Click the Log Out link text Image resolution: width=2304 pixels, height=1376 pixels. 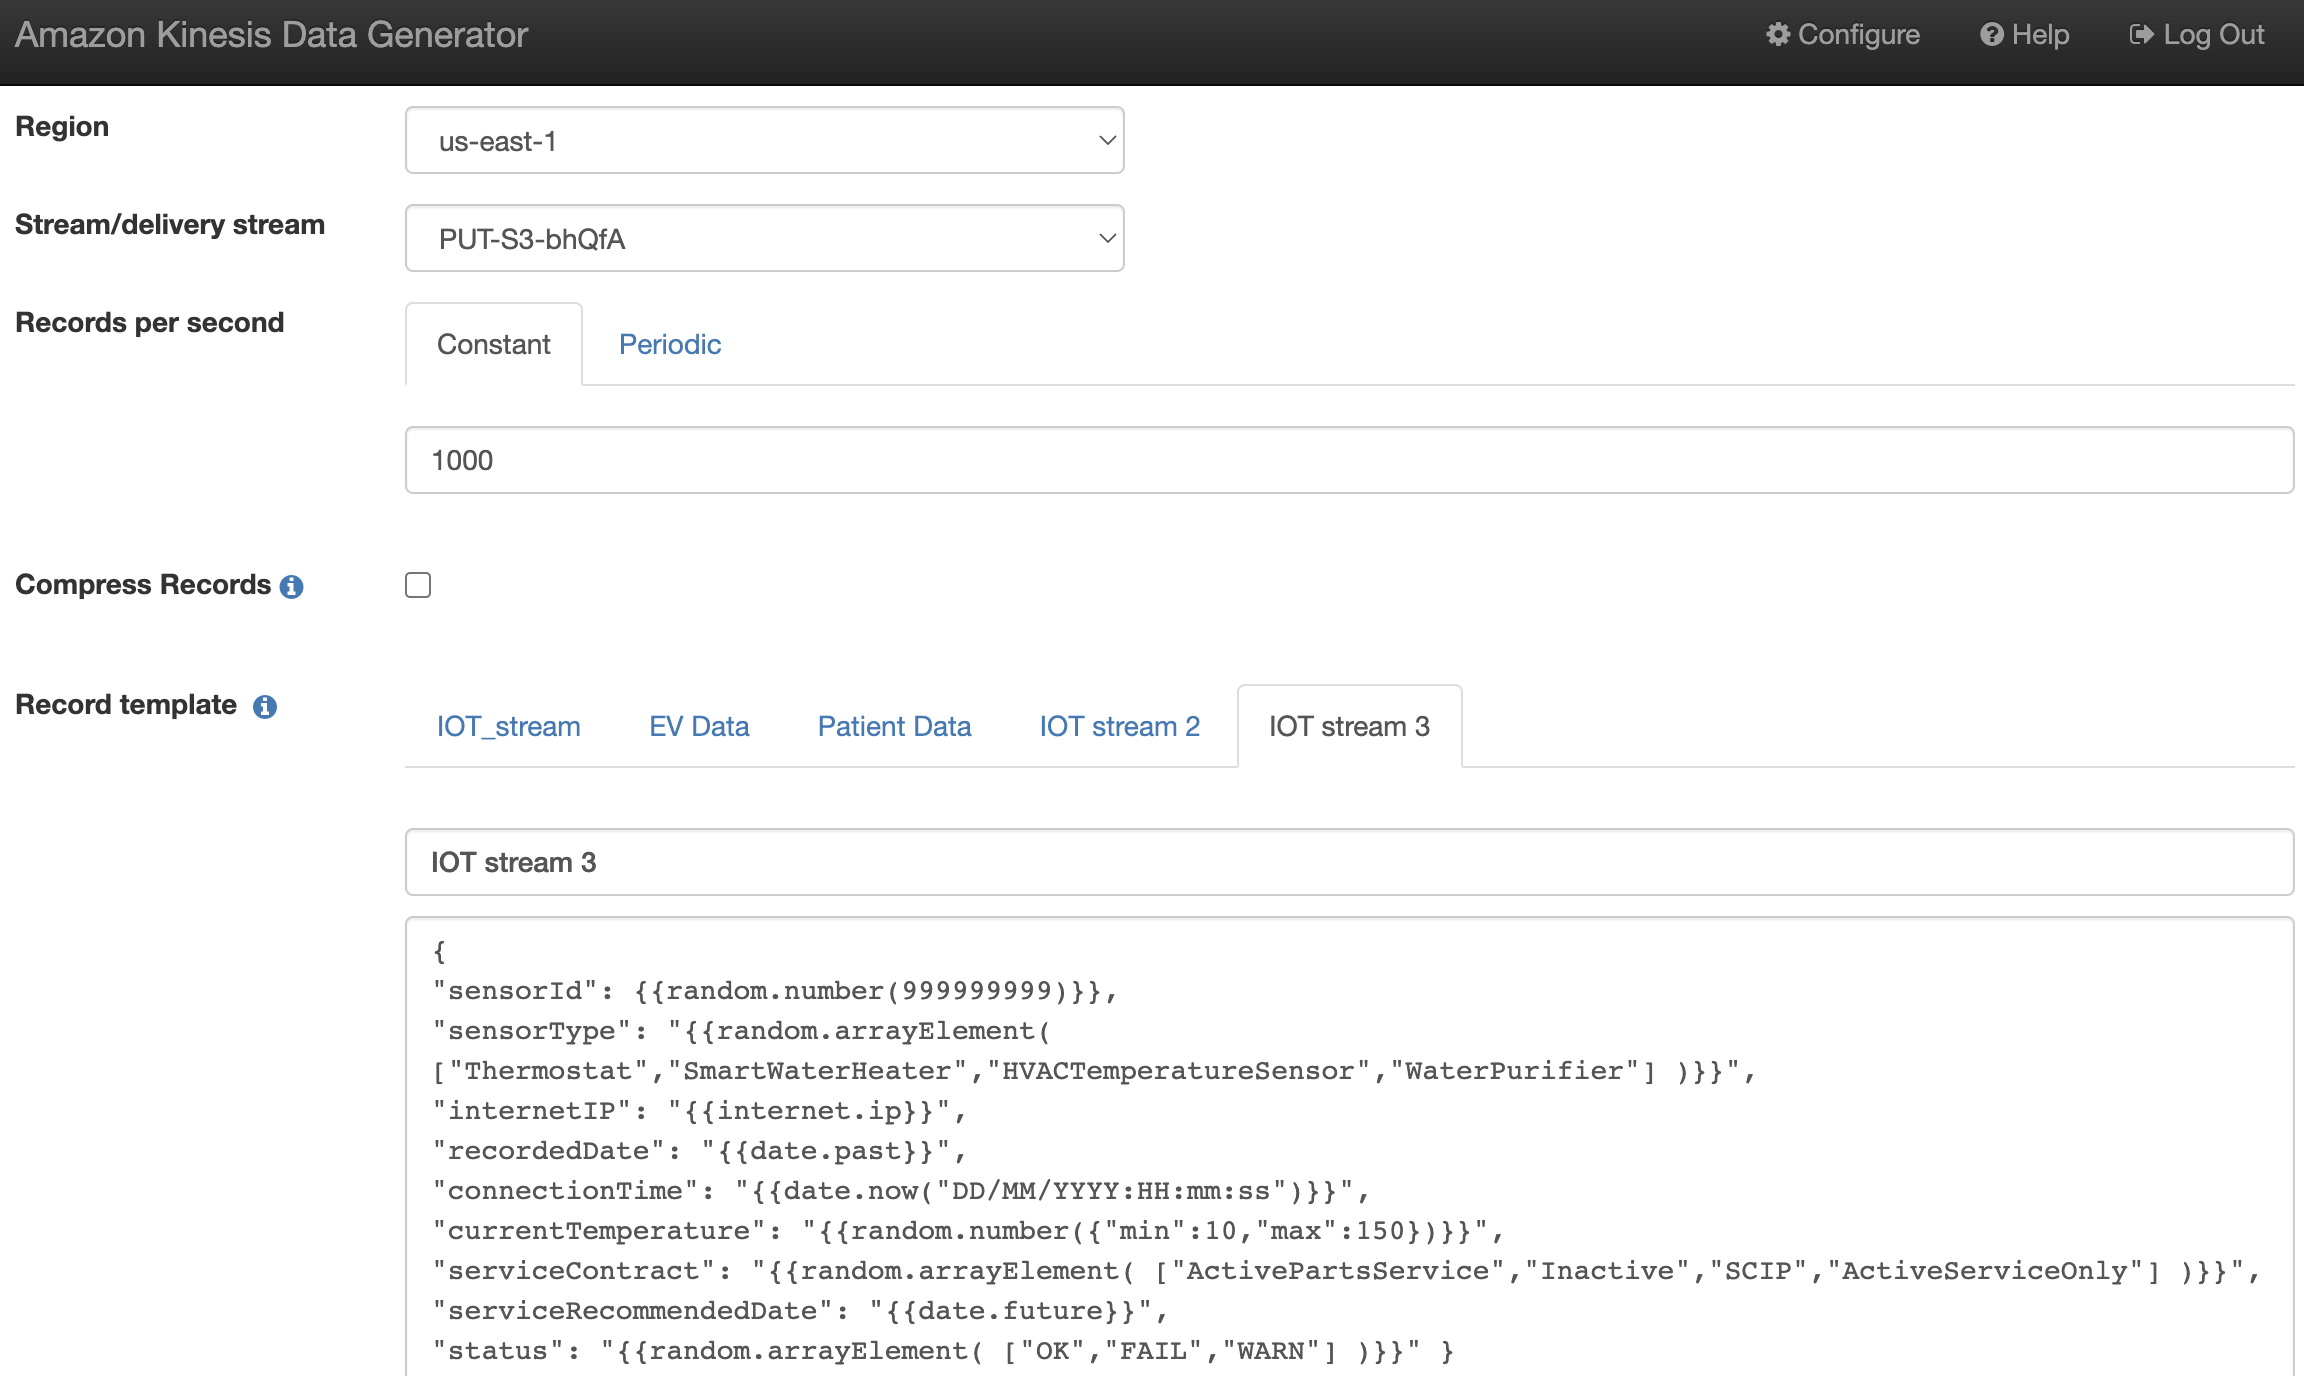coord(2213,35)
